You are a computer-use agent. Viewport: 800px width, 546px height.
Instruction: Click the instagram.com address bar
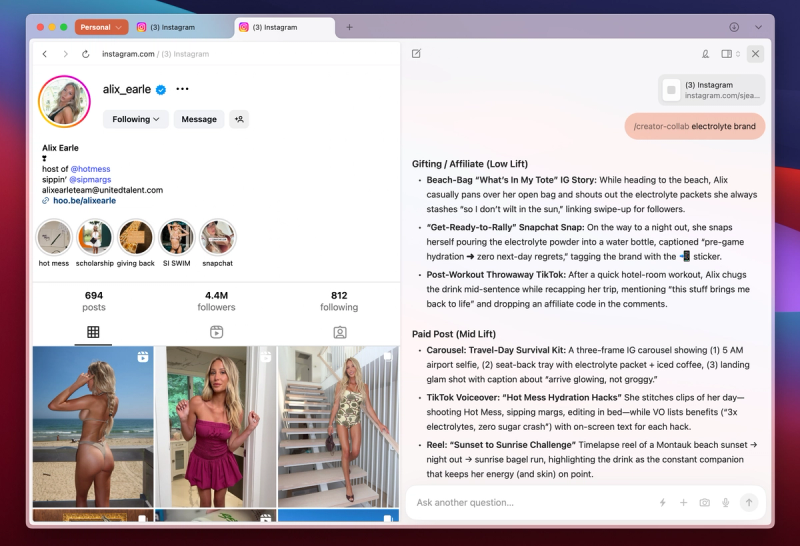(155, 54)
